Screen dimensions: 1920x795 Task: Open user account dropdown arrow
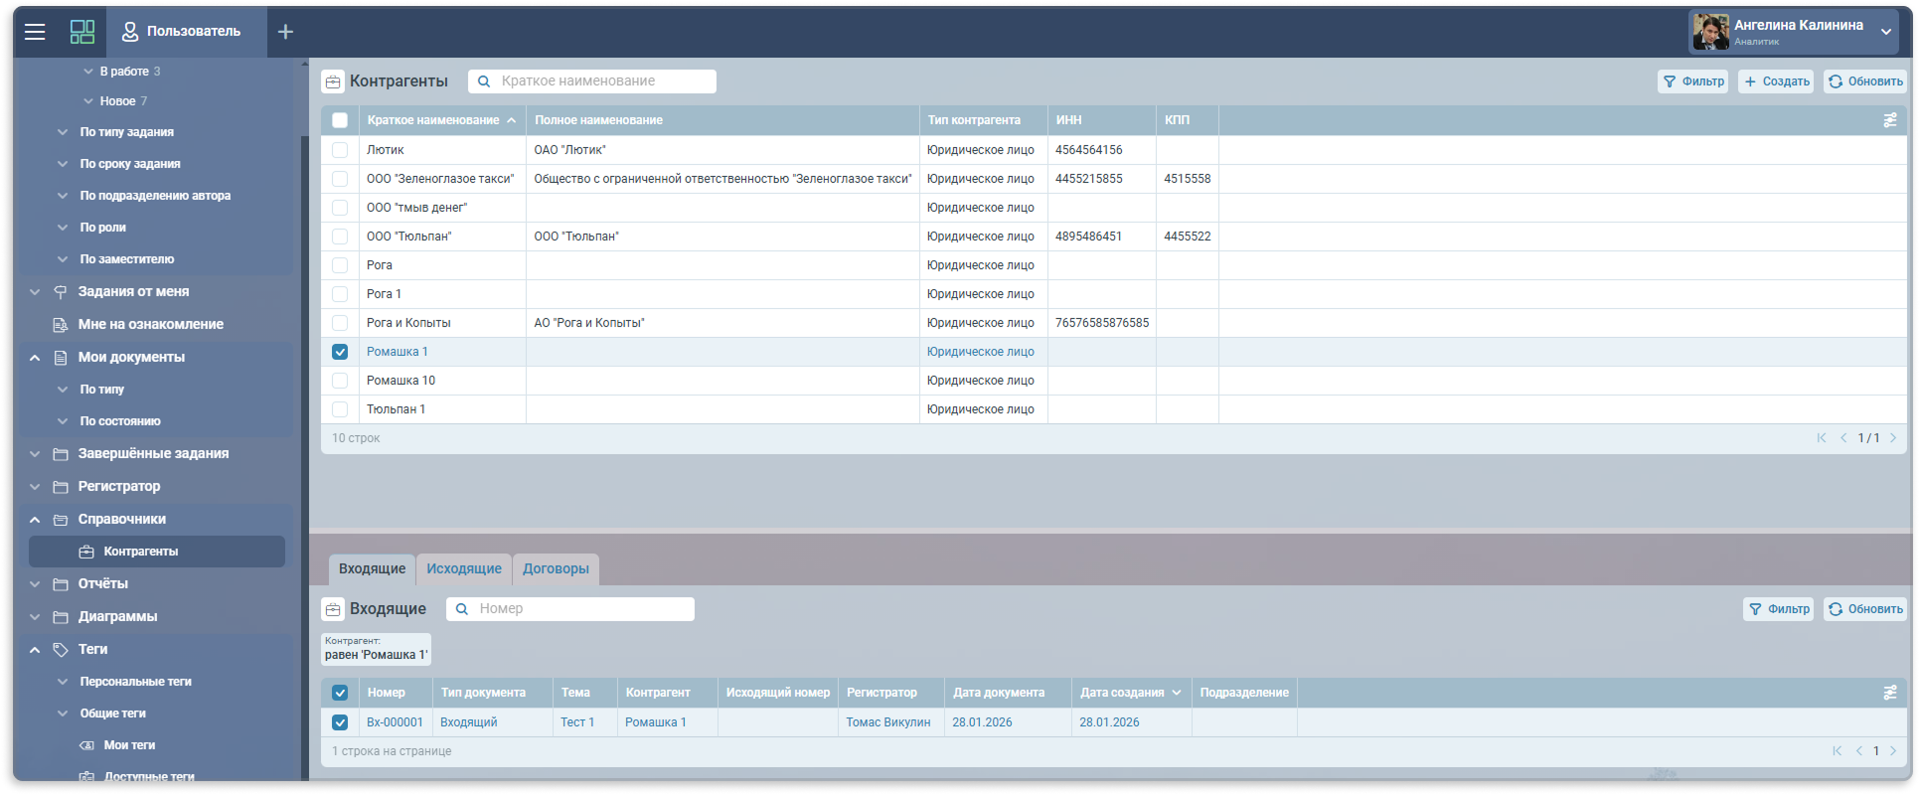pos(1886,32)
